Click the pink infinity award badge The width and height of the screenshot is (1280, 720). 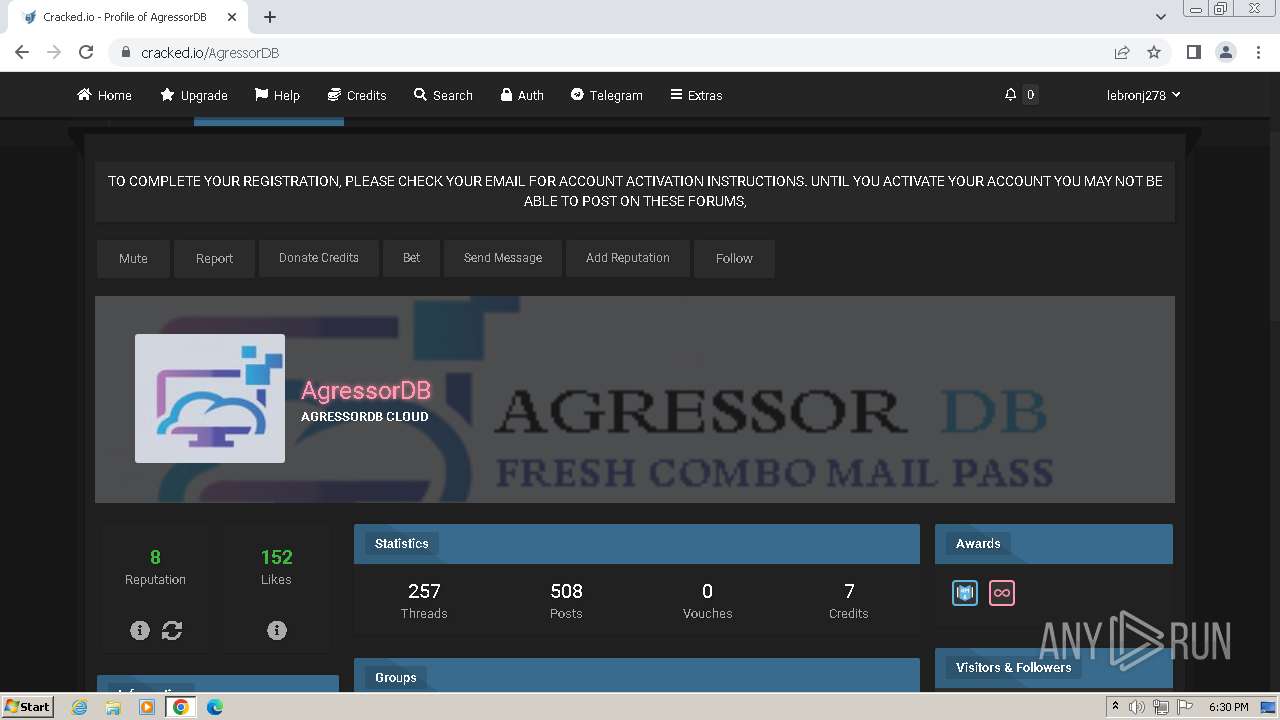[x=1001, y=593]
